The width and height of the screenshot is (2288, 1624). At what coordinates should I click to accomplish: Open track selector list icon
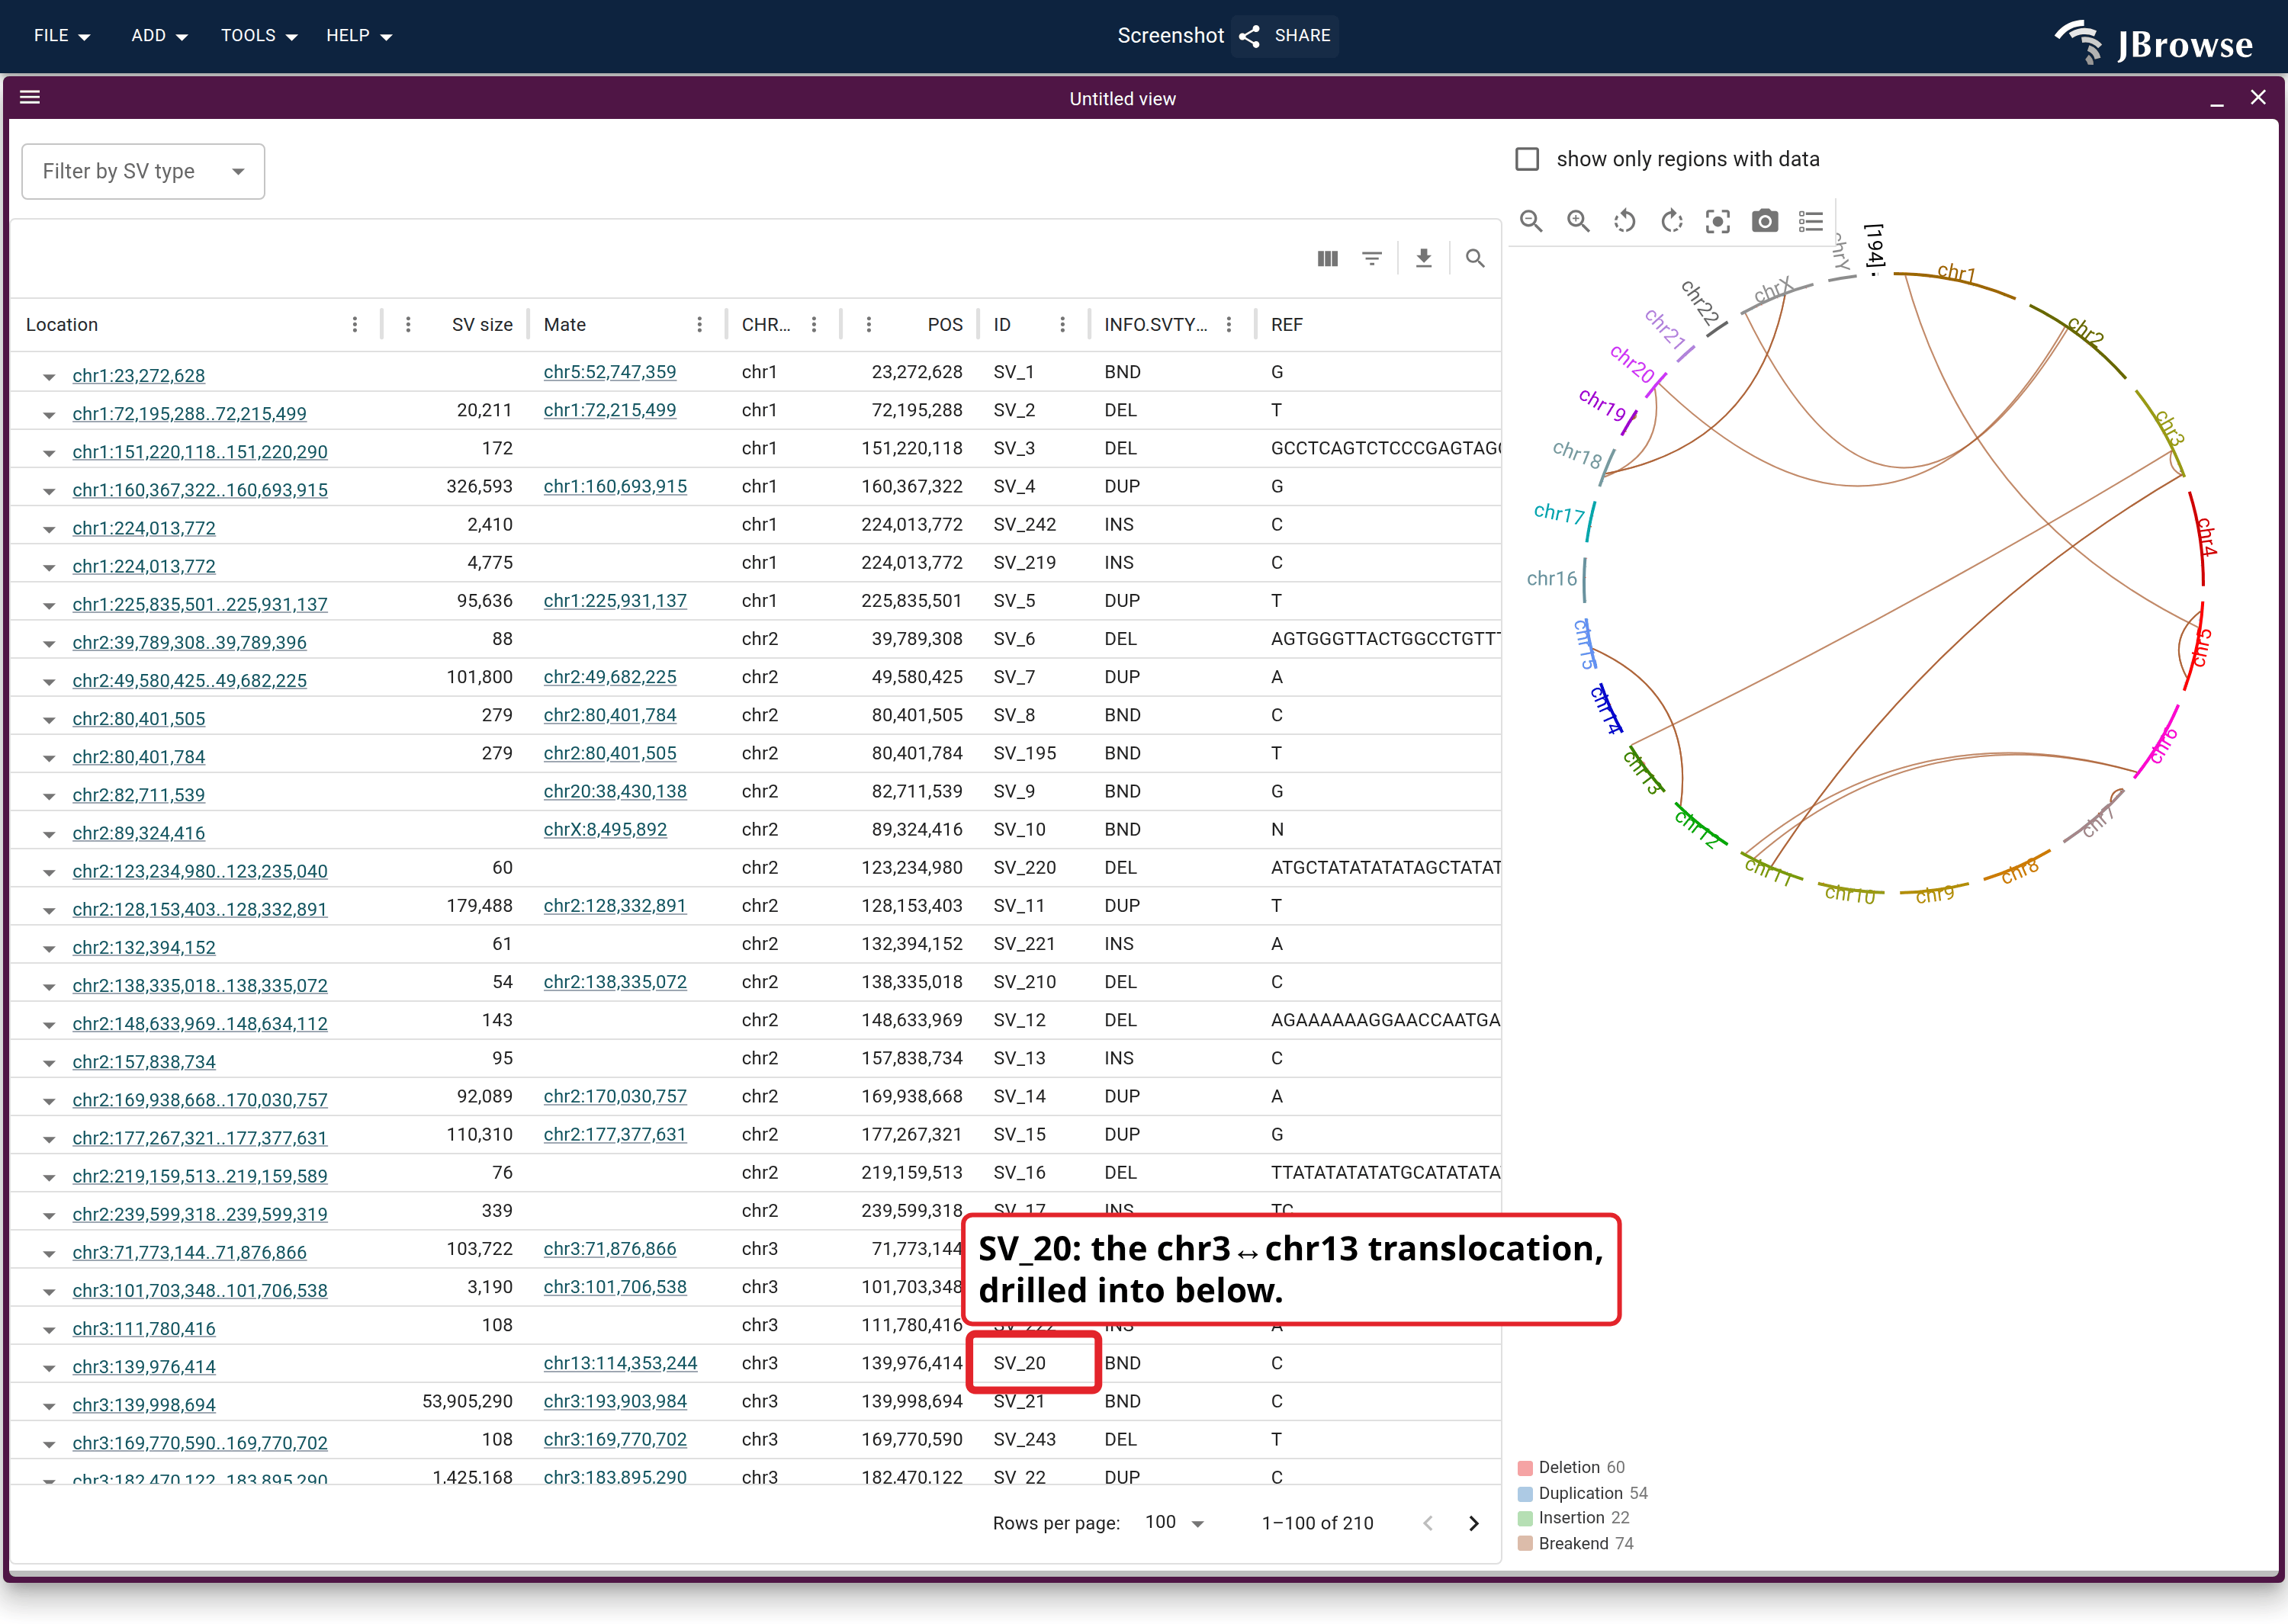1811,221
